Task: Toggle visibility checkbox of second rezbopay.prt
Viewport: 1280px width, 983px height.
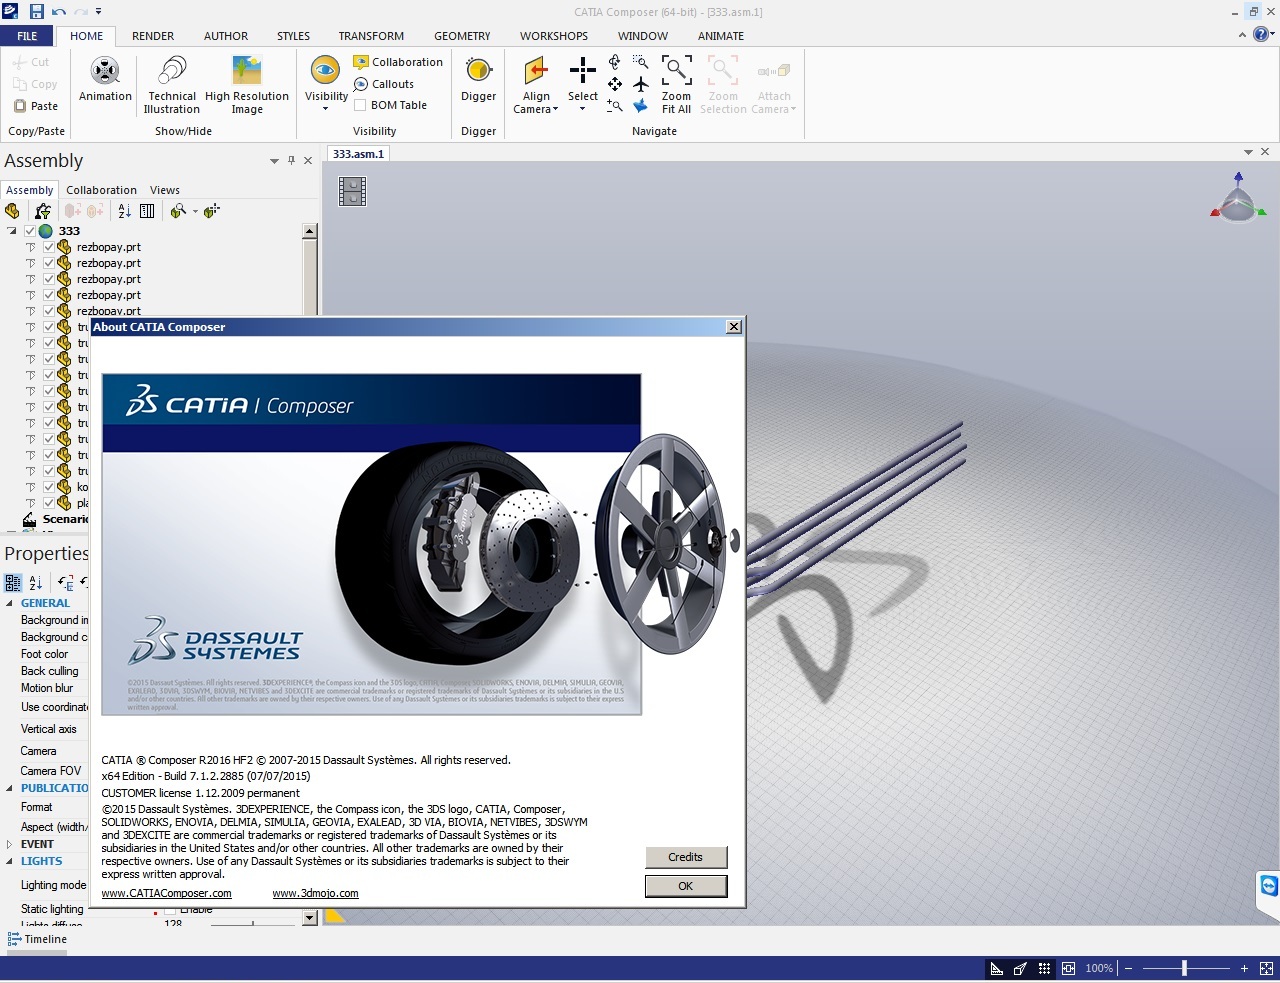Action: point(49,263)
